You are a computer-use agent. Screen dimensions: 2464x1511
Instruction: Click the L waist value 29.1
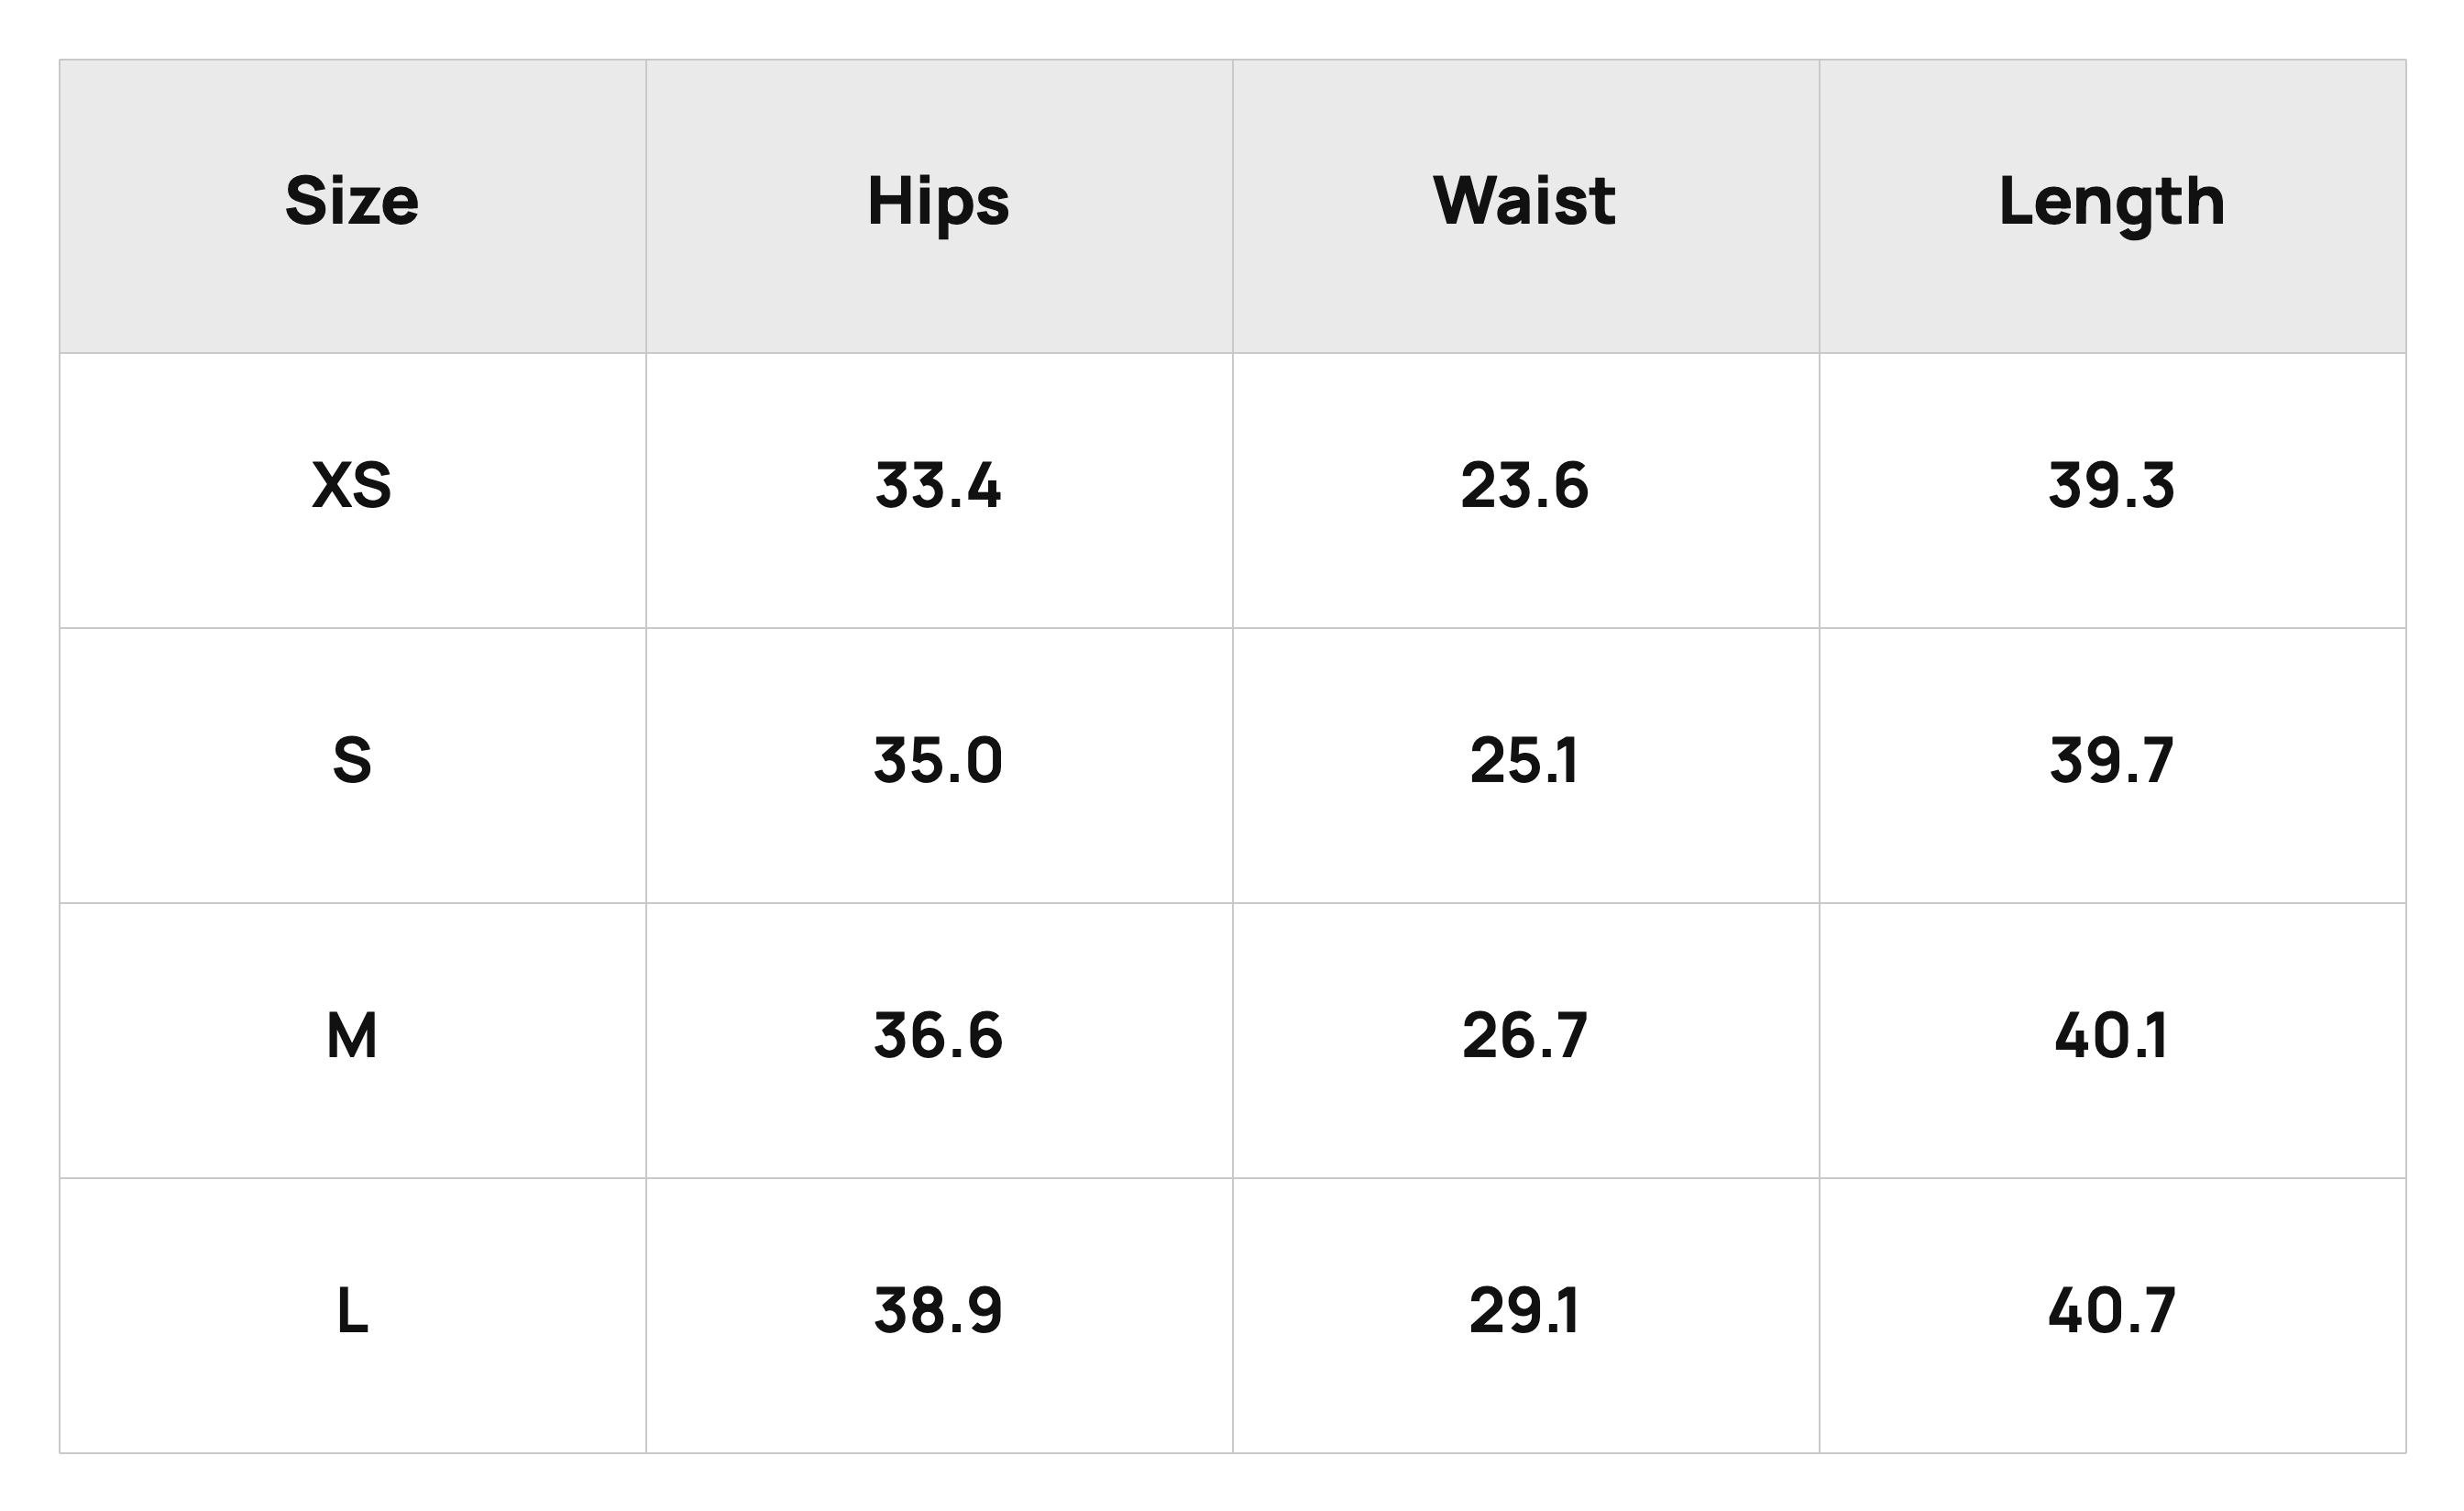(x=1524, y=1311)
